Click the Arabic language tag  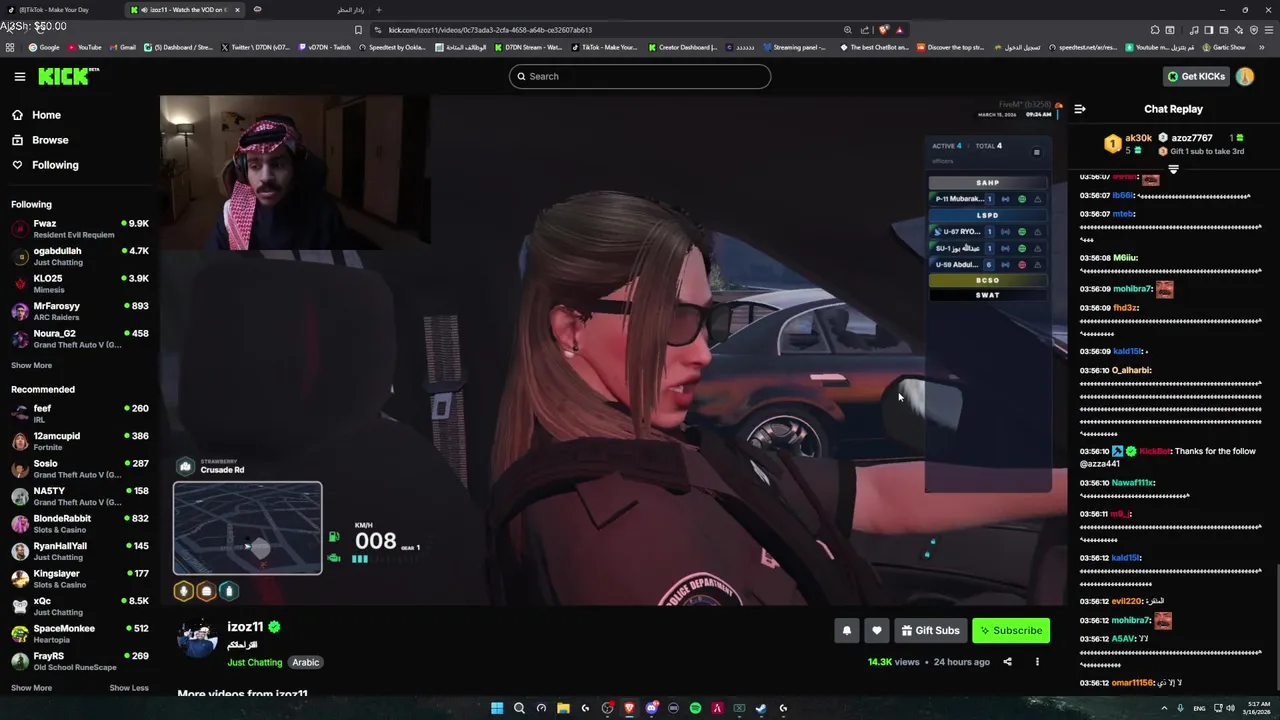pyautogui.click(x=306, y=662)
